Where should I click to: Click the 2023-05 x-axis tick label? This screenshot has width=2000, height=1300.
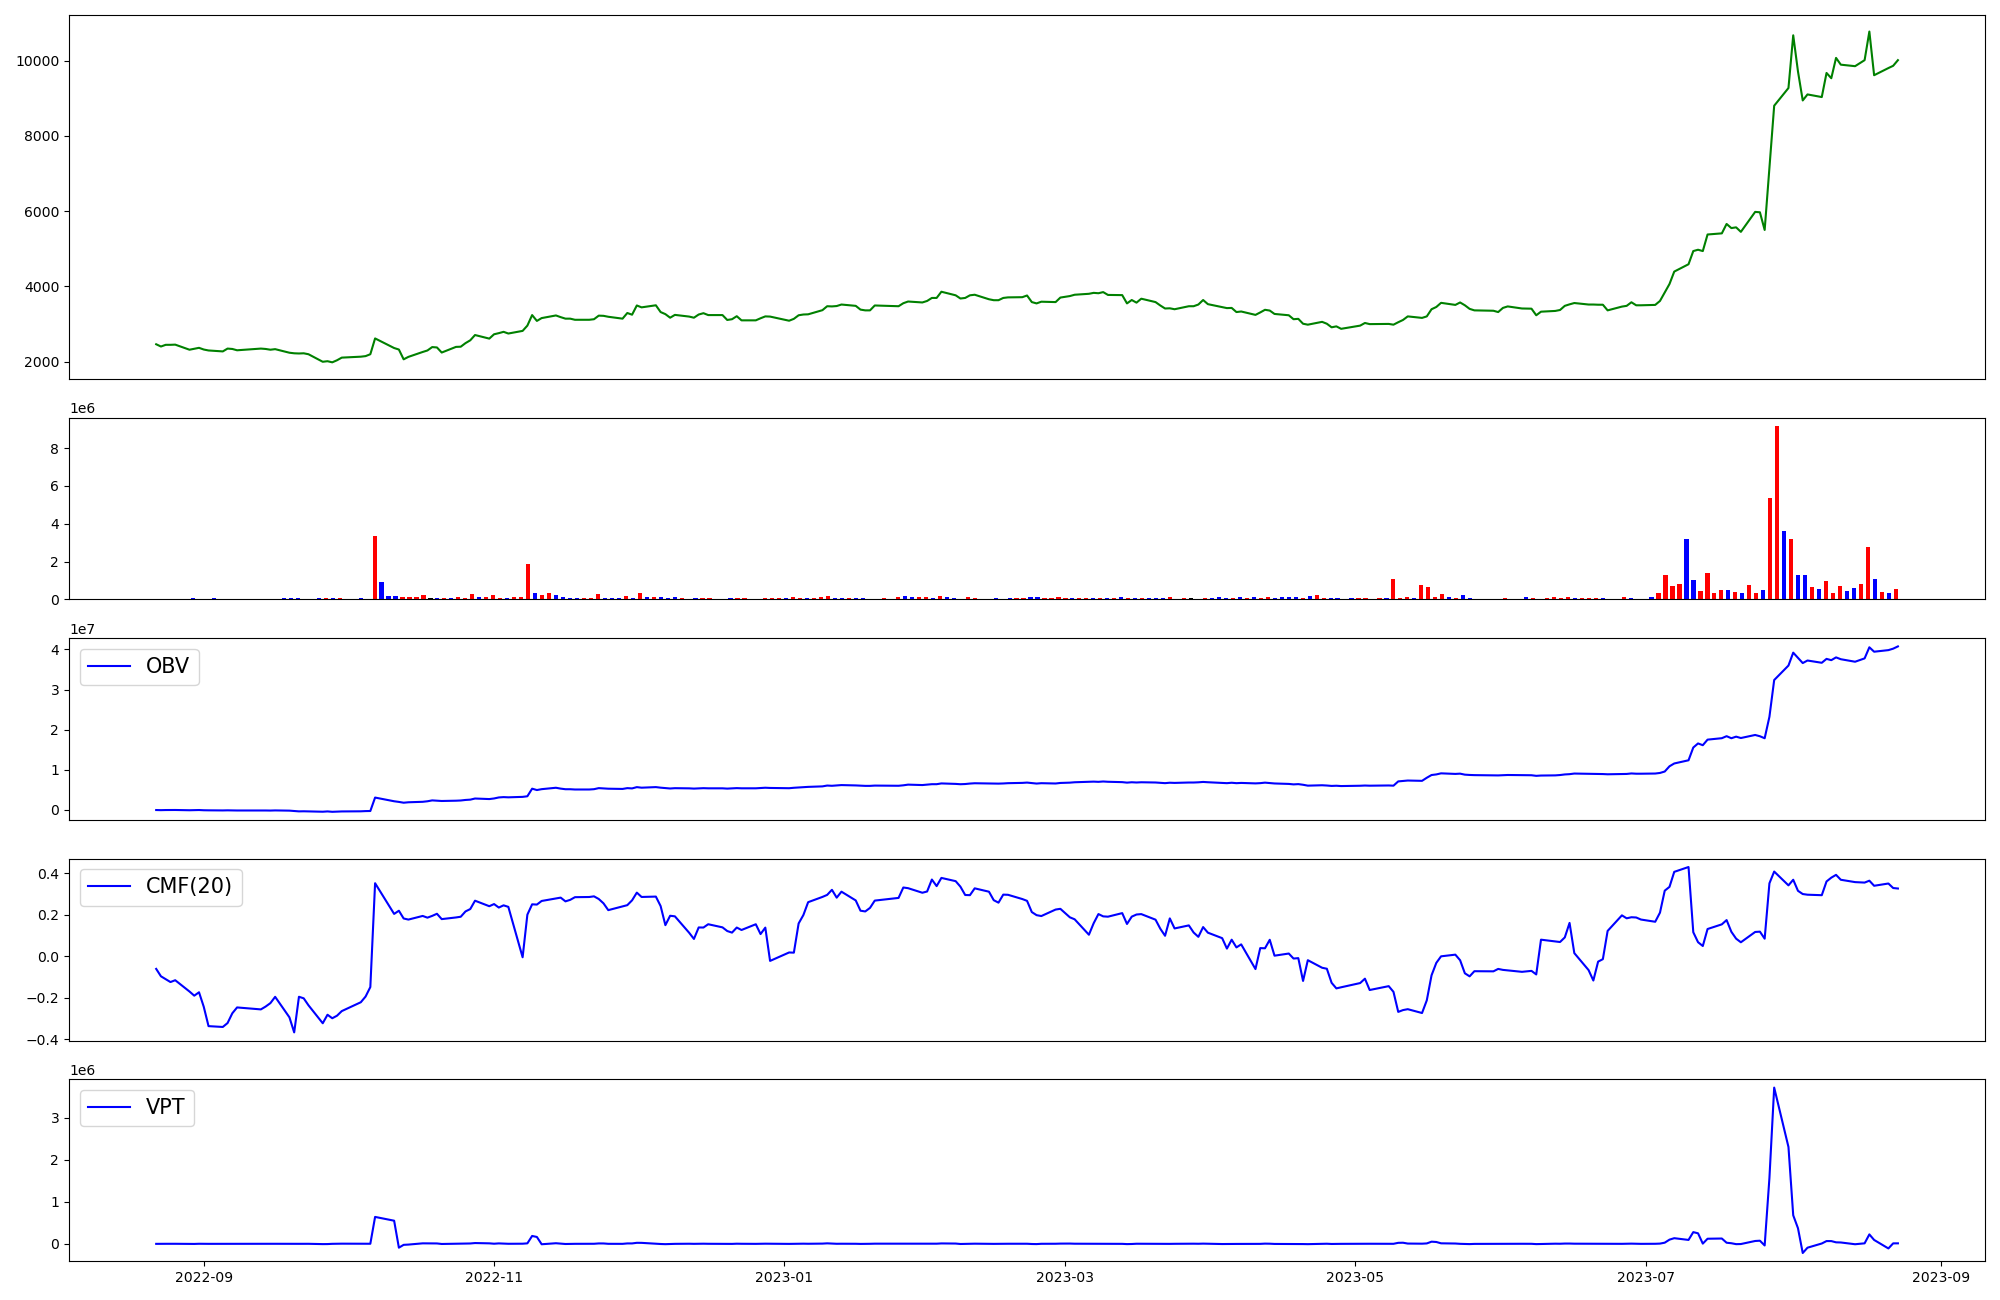pos(1355,1277)
